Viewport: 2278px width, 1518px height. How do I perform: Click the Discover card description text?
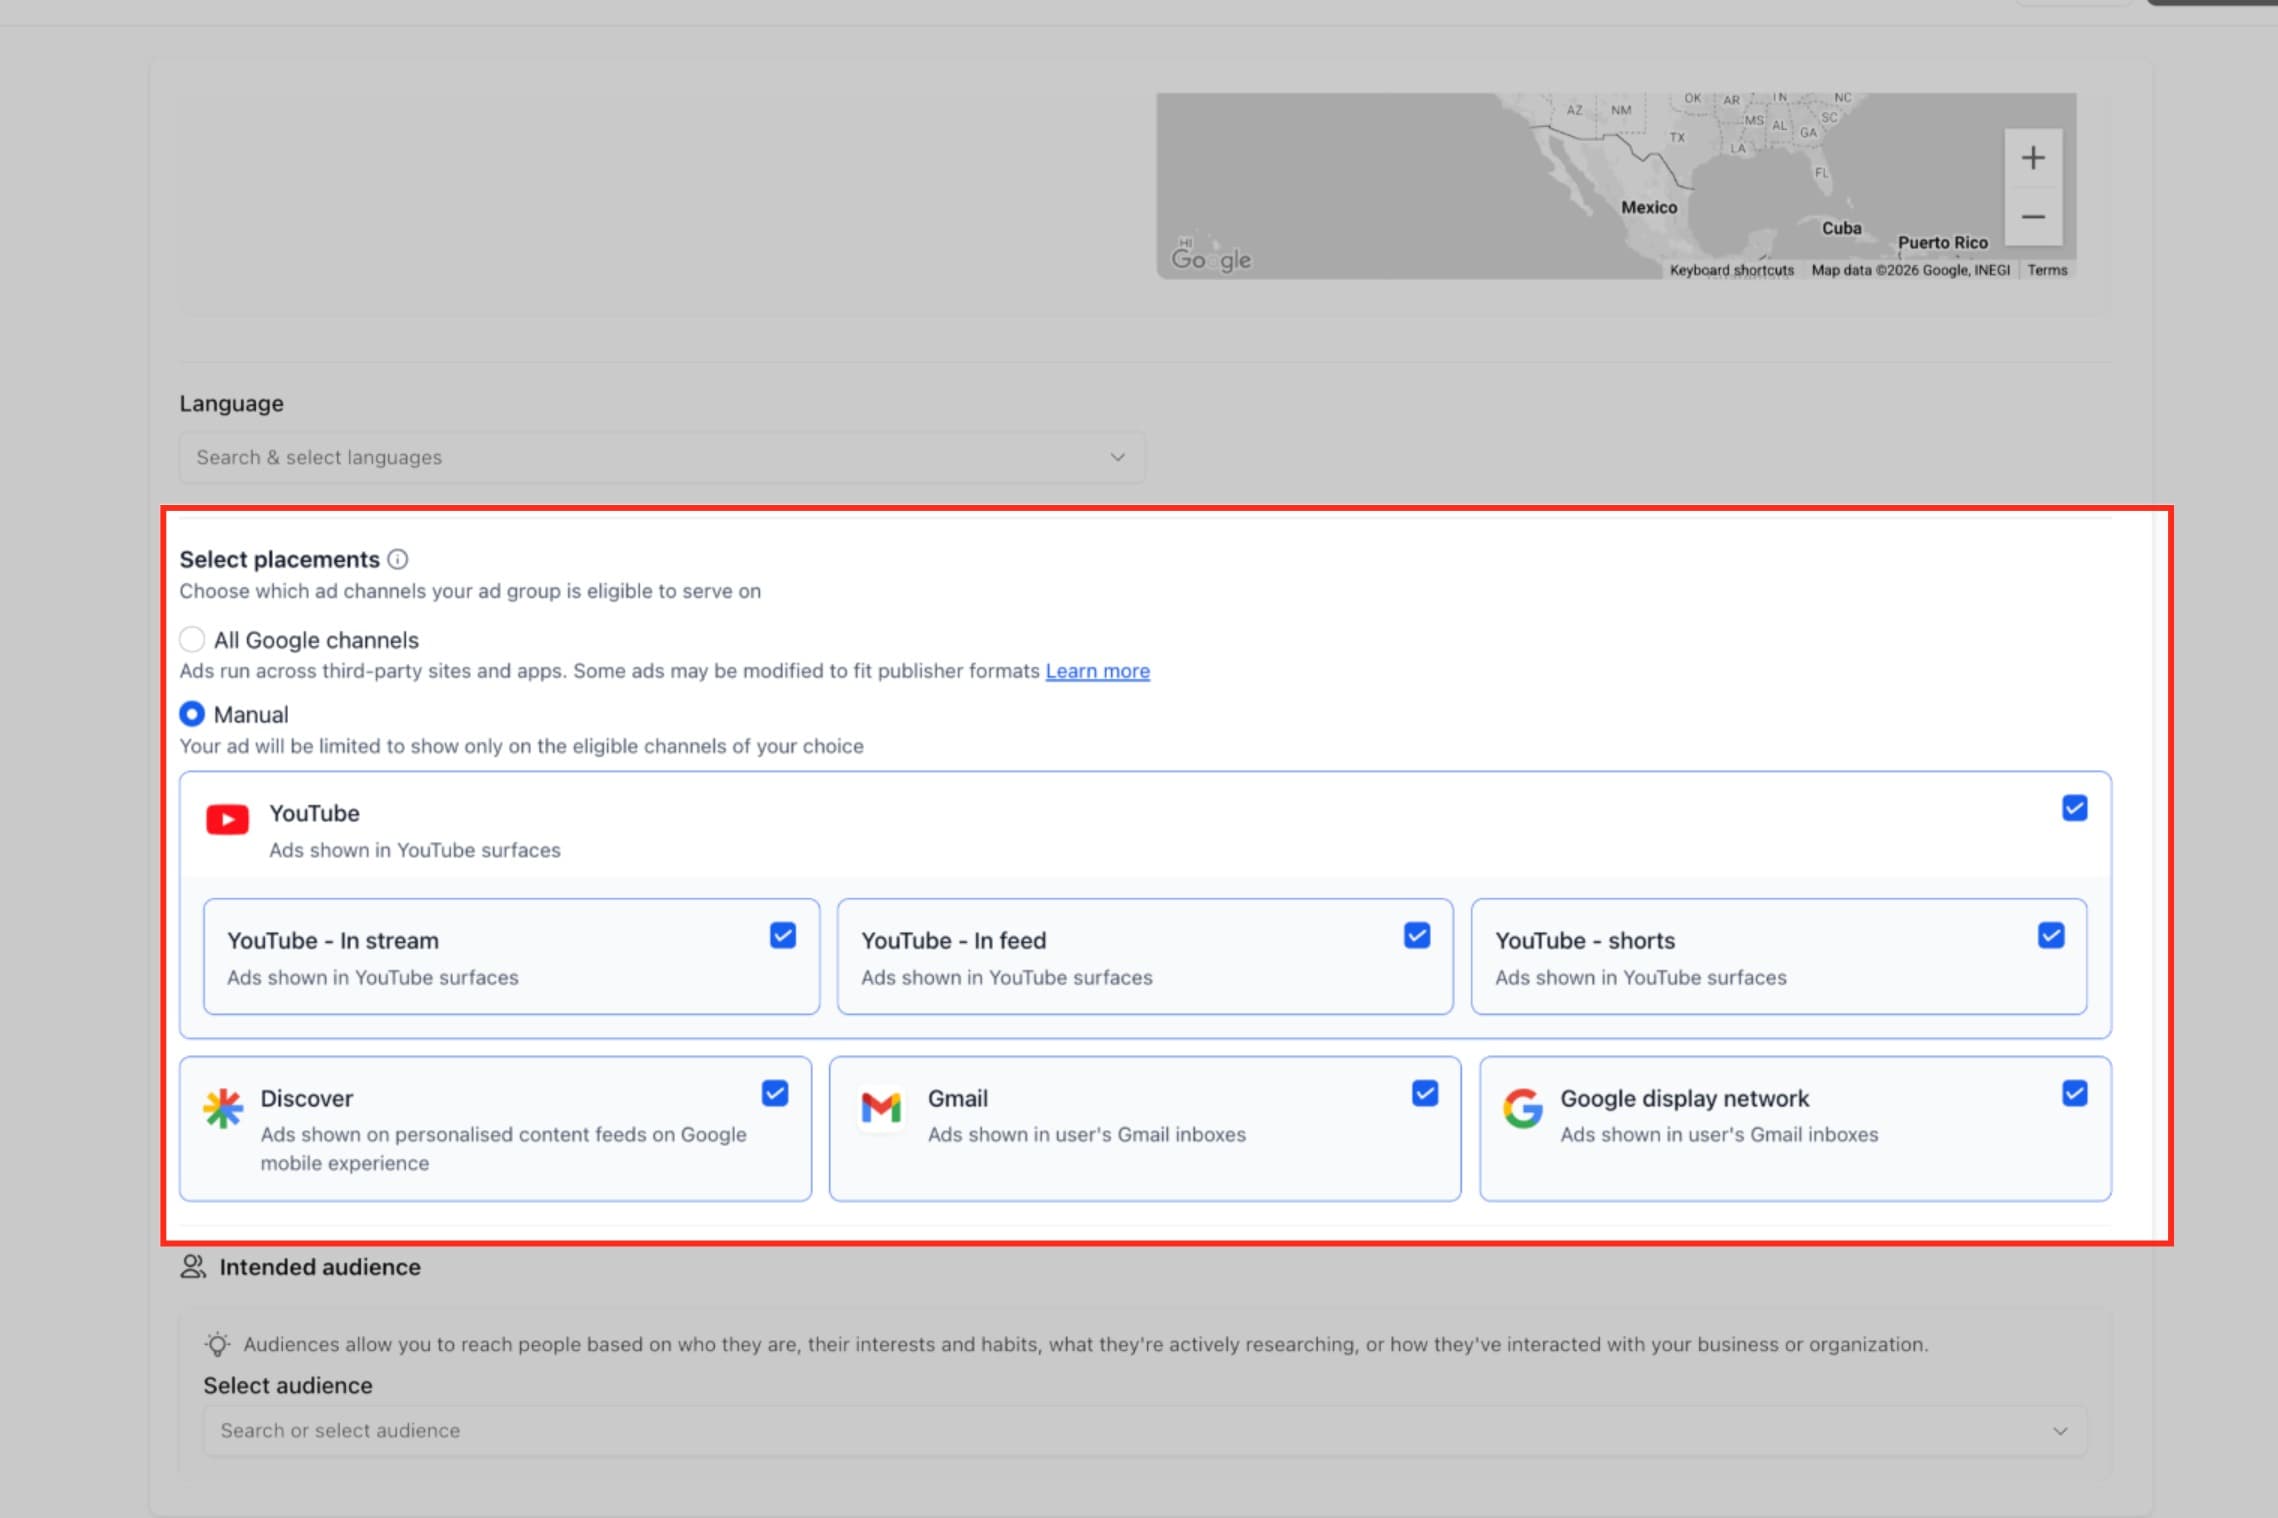(504, 1149)
